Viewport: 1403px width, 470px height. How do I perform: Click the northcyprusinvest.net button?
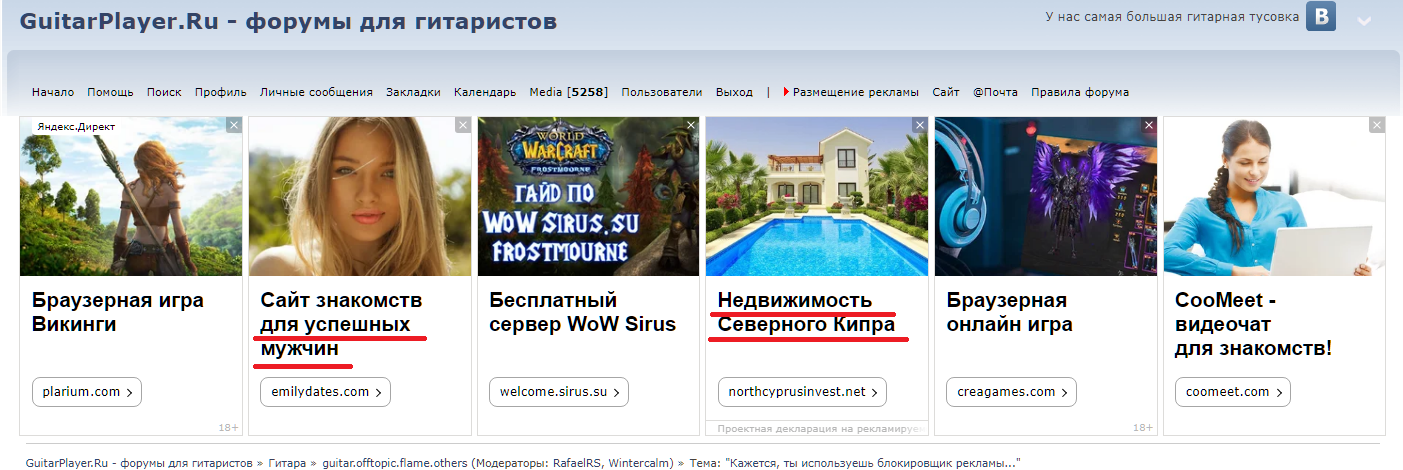(802, 392)
